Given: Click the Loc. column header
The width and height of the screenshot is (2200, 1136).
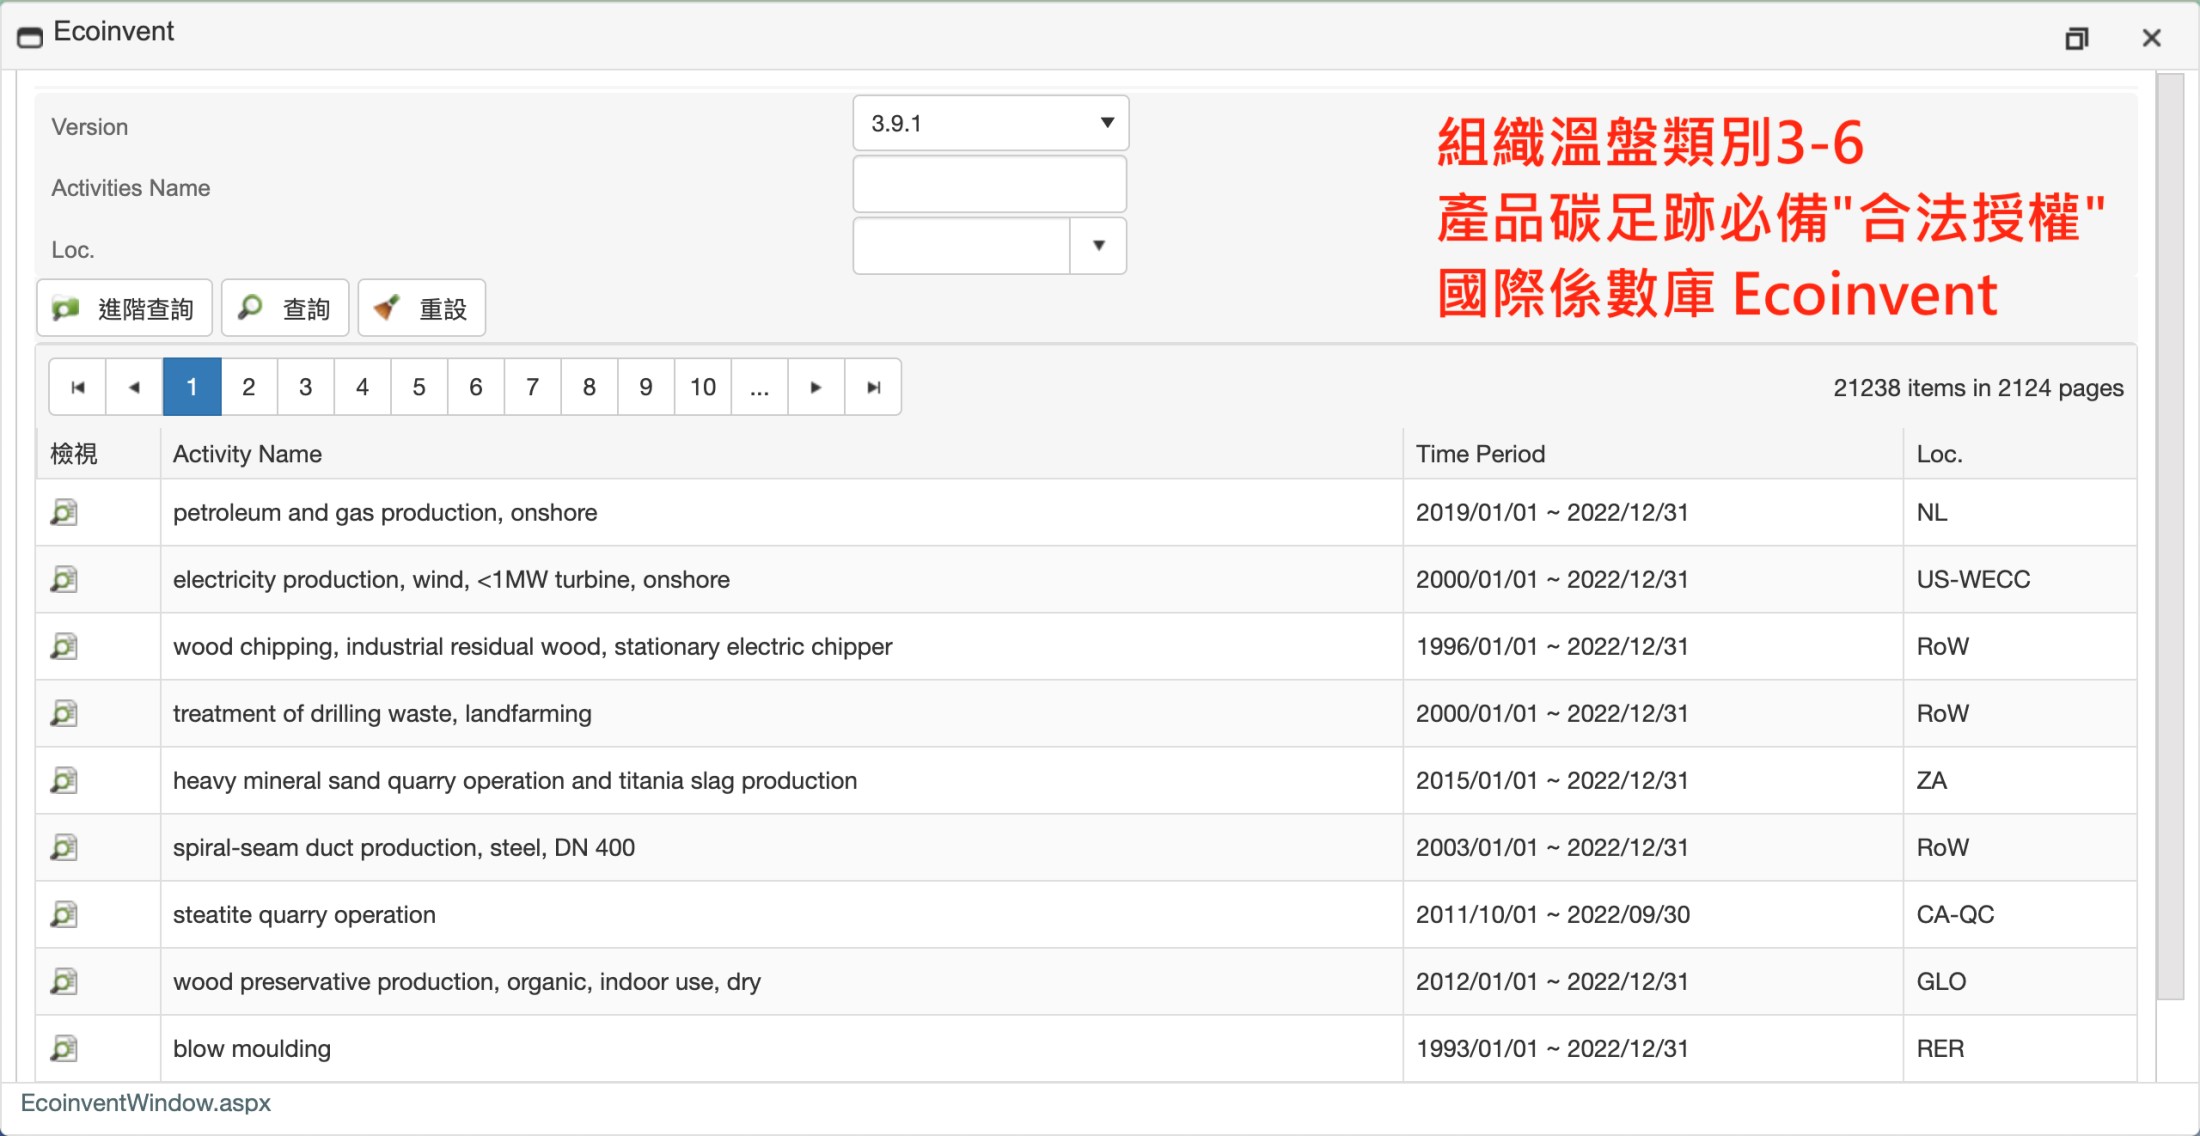Looking at the screenshot, I should [1940, 454].
